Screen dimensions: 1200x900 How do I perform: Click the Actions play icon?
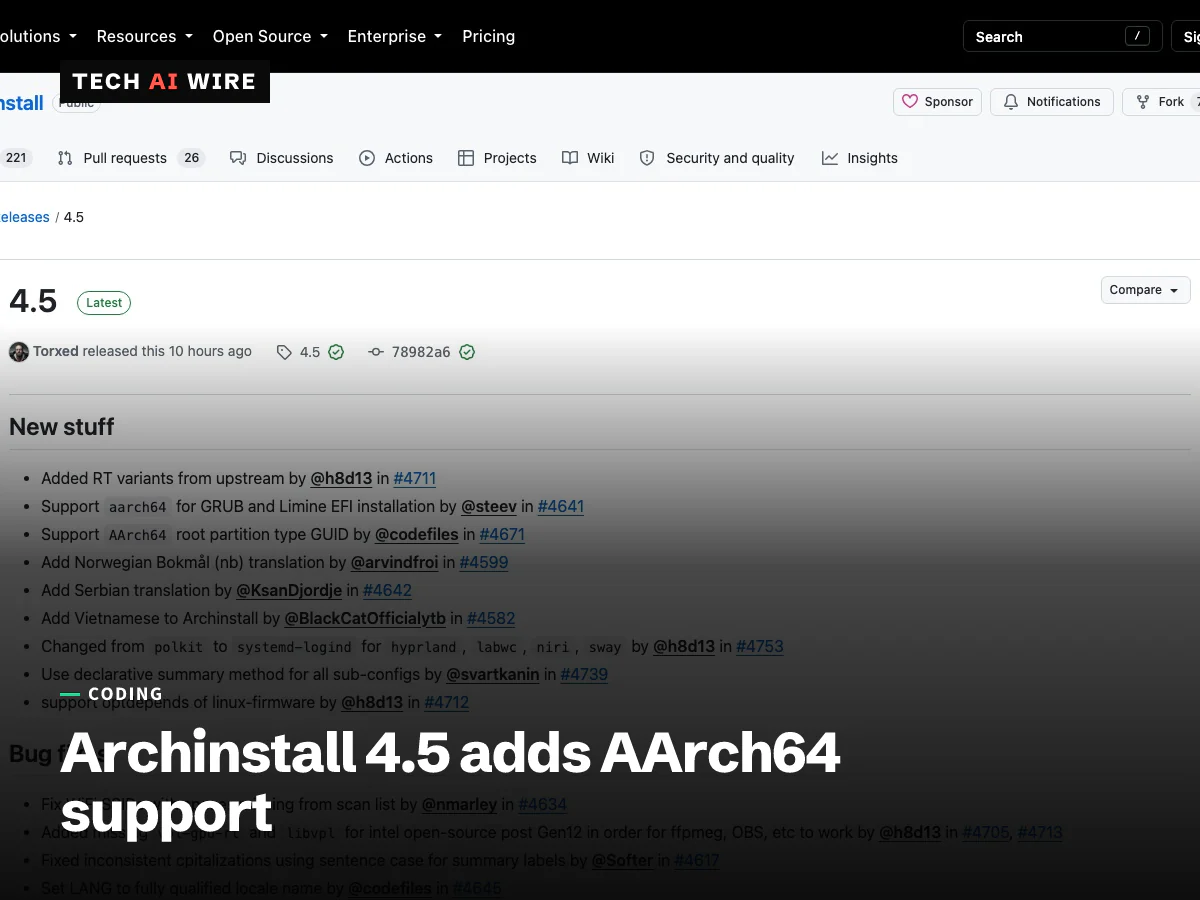[367, 158]
